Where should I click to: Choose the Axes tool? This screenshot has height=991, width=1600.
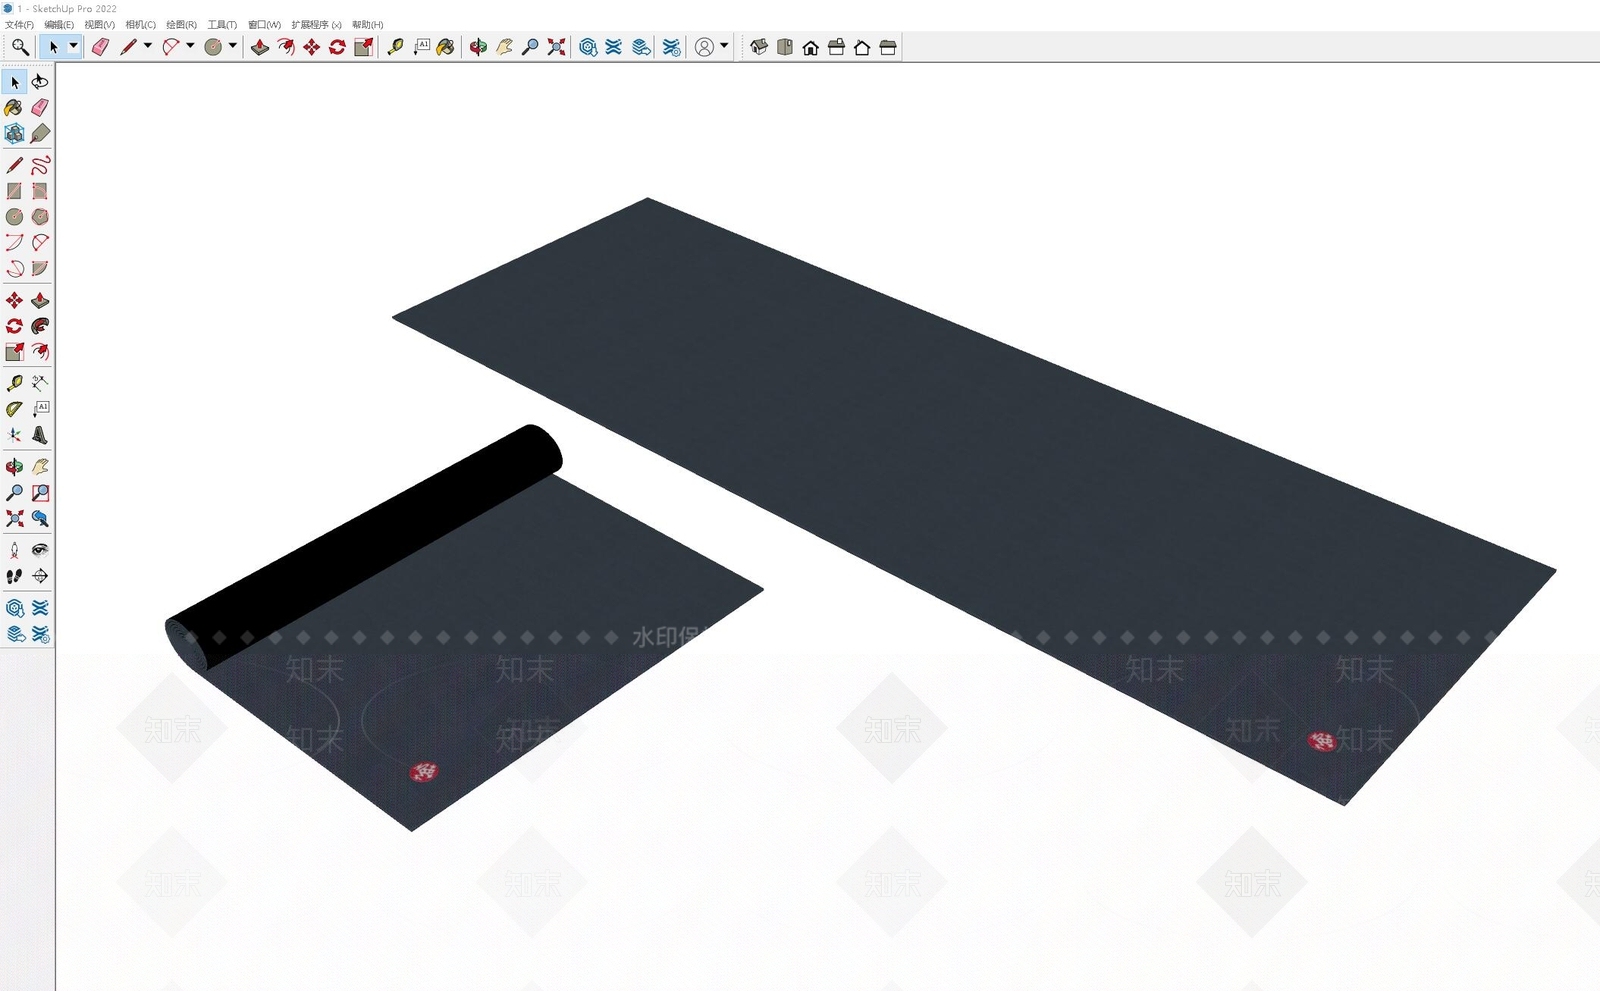(14, 435)
